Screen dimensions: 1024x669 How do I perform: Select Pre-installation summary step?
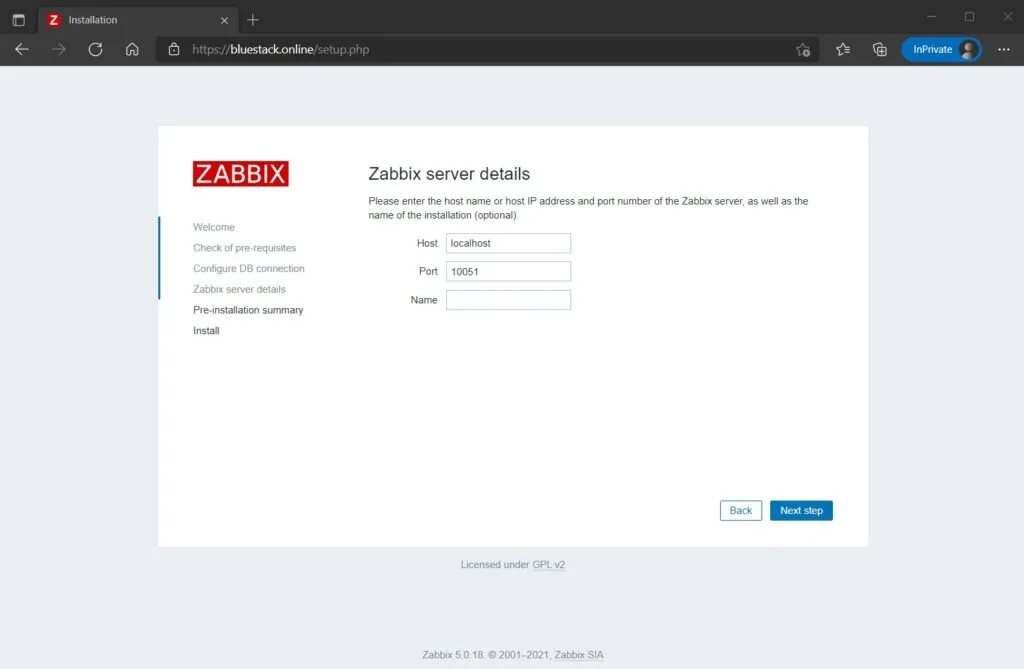click(248, 310)
